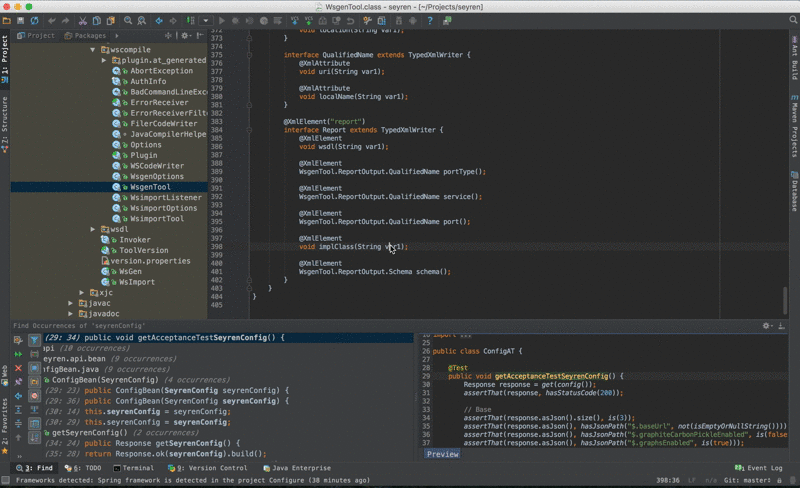The height and width of the screenshot is (488, 800).
Task: Click the Find panel settings gear icon
Action: 767,326
